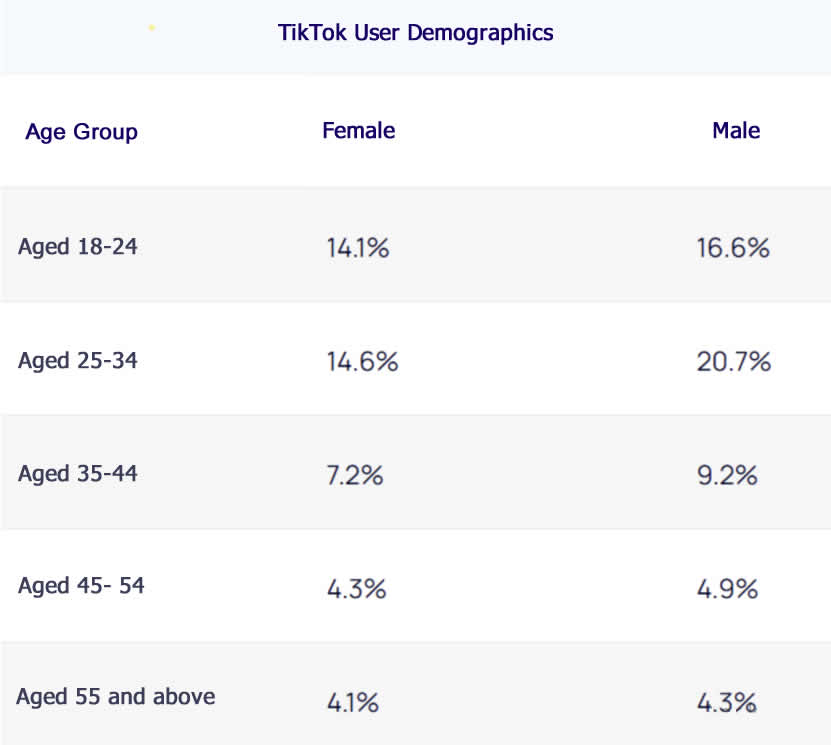Click the 16.6% male value
Screen dimensions: 831x745
(x=733, y=248)
